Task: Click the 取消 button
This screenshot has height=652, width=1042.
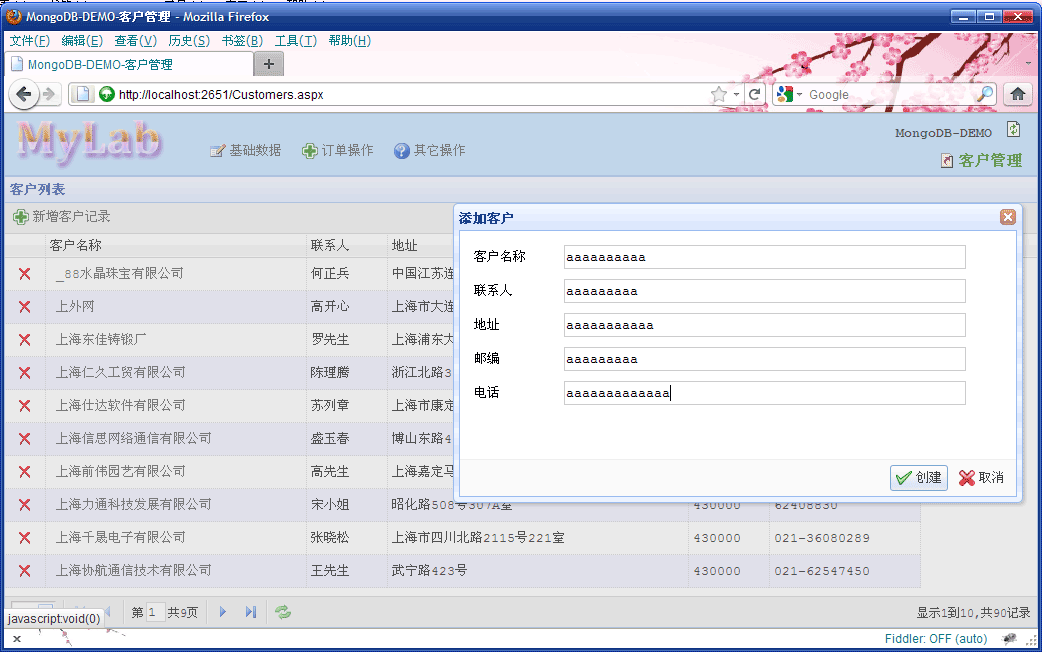Action: 982,478
